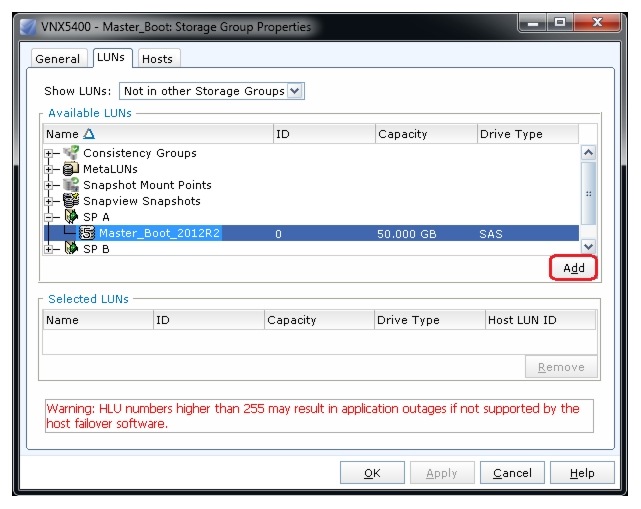Viewport: 641px width, 509px height.
Task: Maximize the Storage Group Properties window
Action: [x=560, y=22]
